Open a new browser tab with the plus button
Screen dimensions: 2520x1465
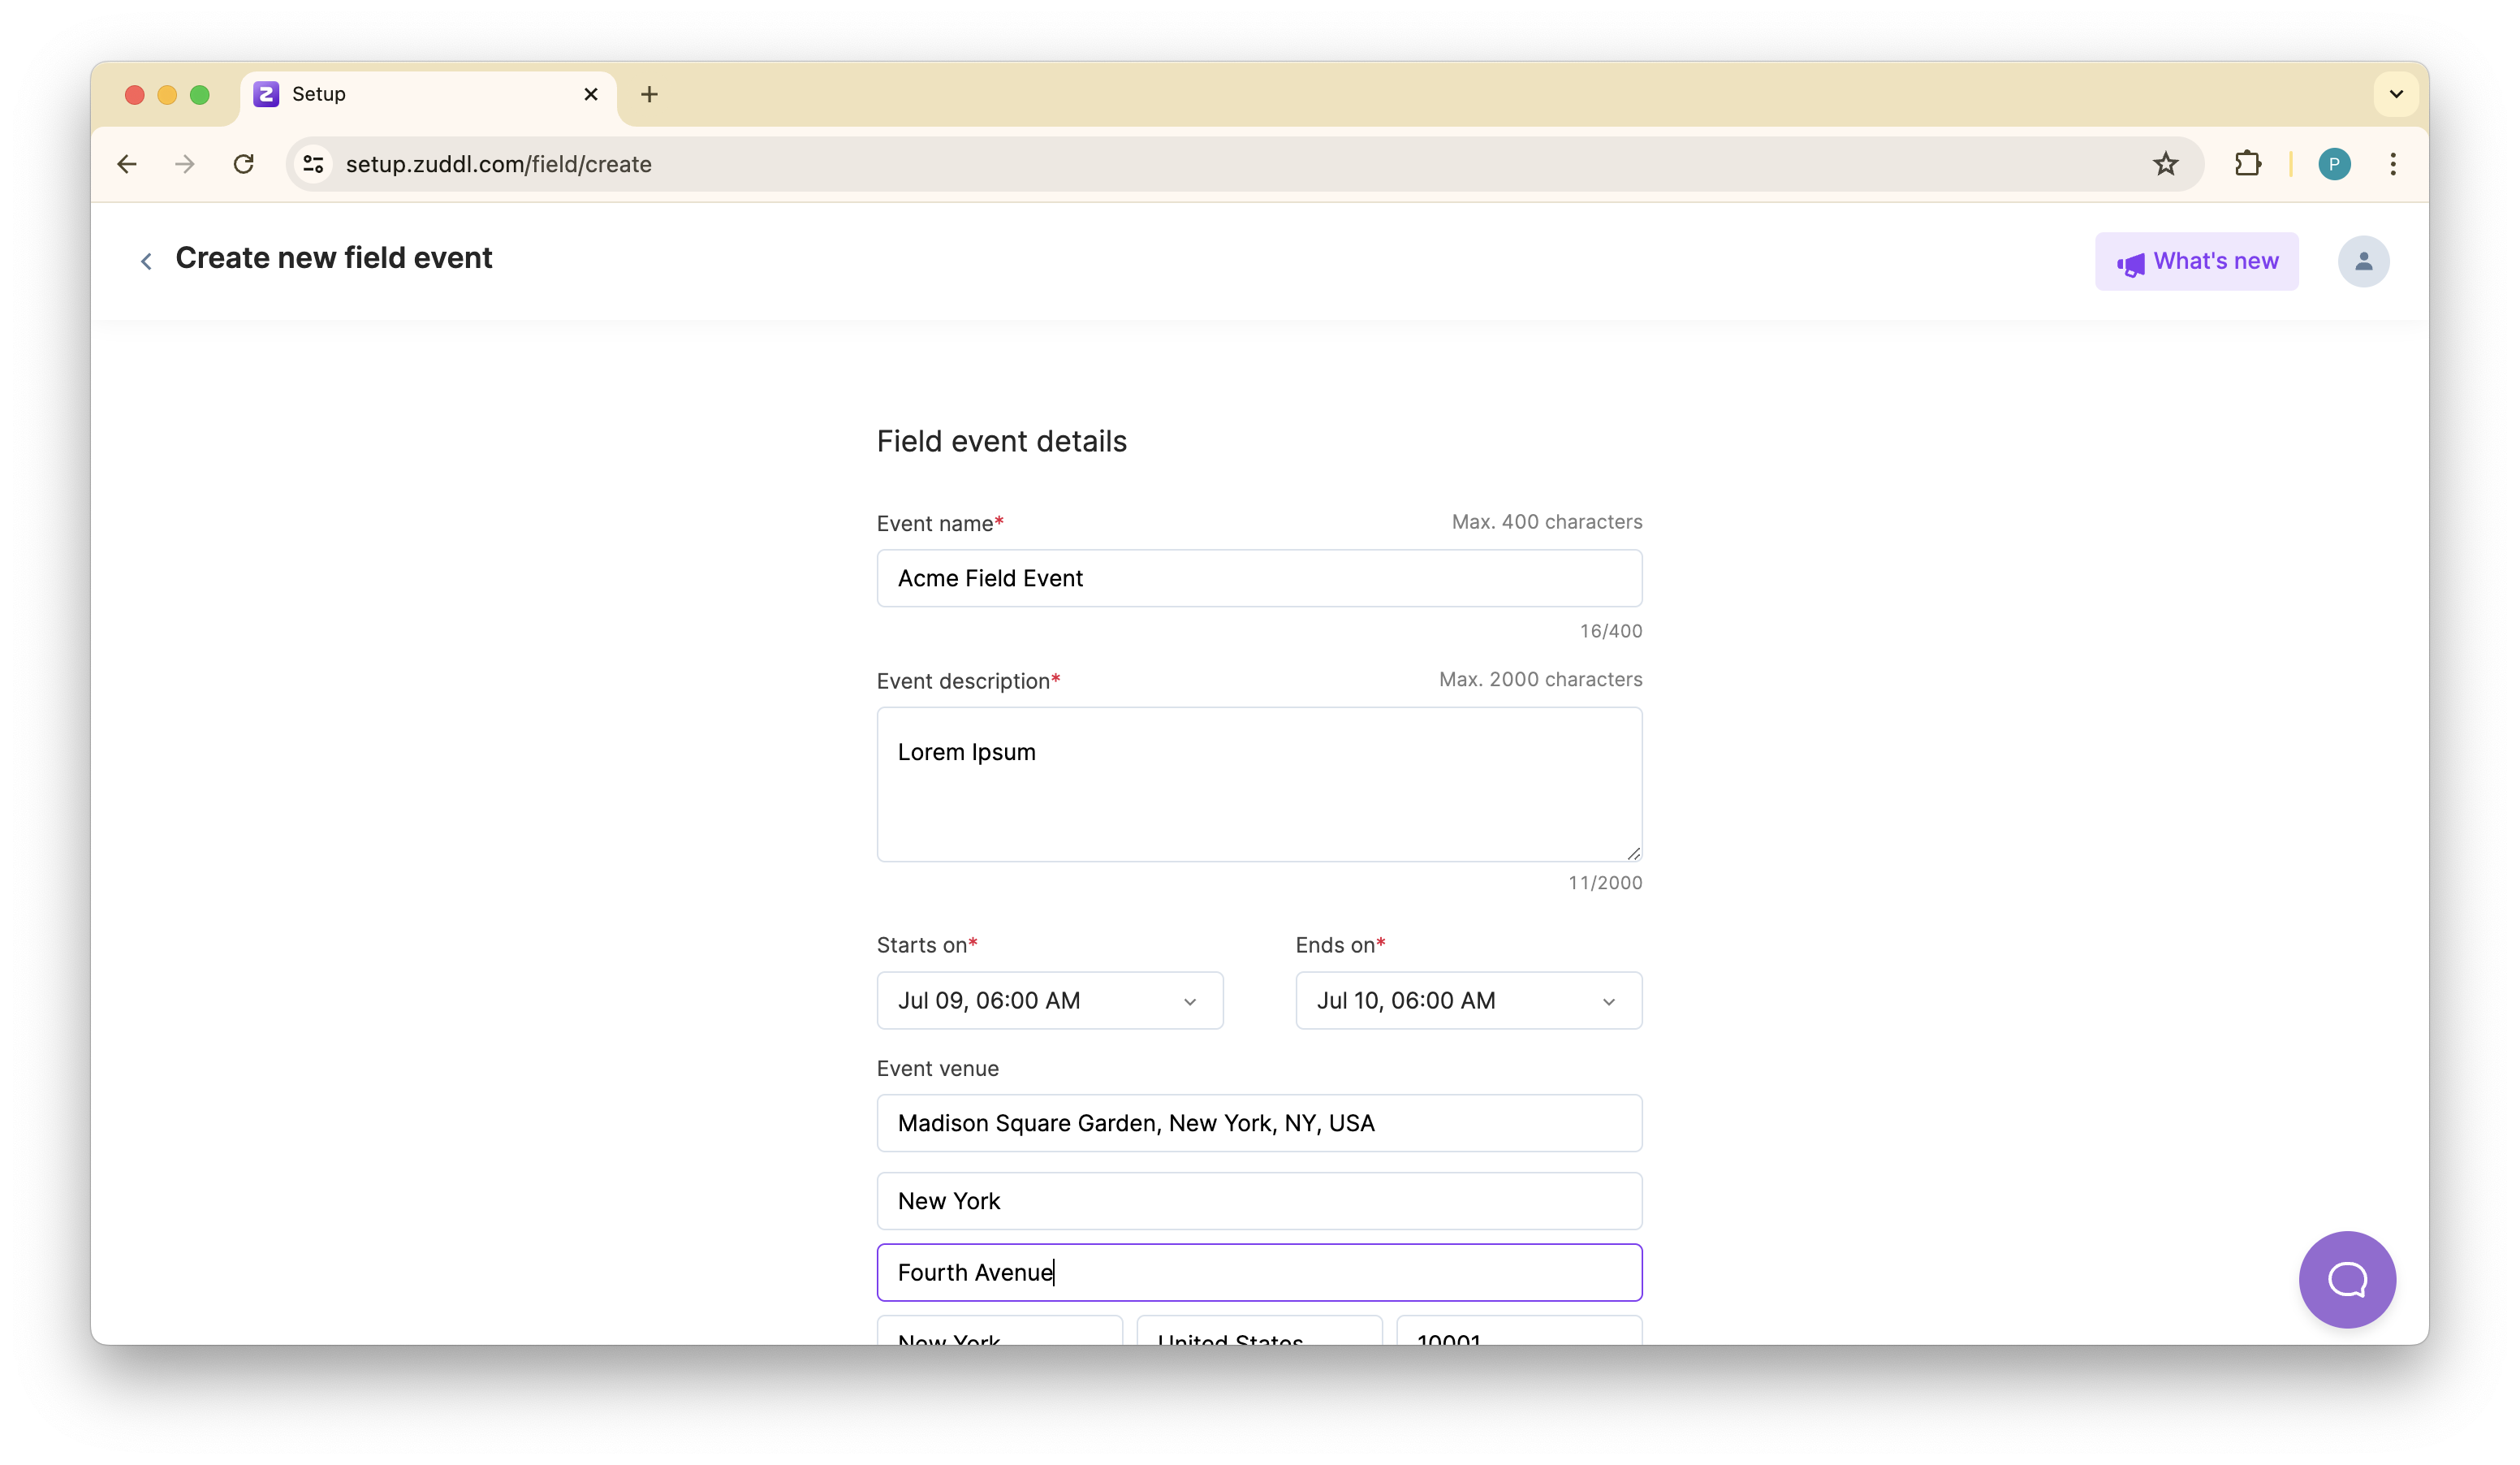[649, 94]
